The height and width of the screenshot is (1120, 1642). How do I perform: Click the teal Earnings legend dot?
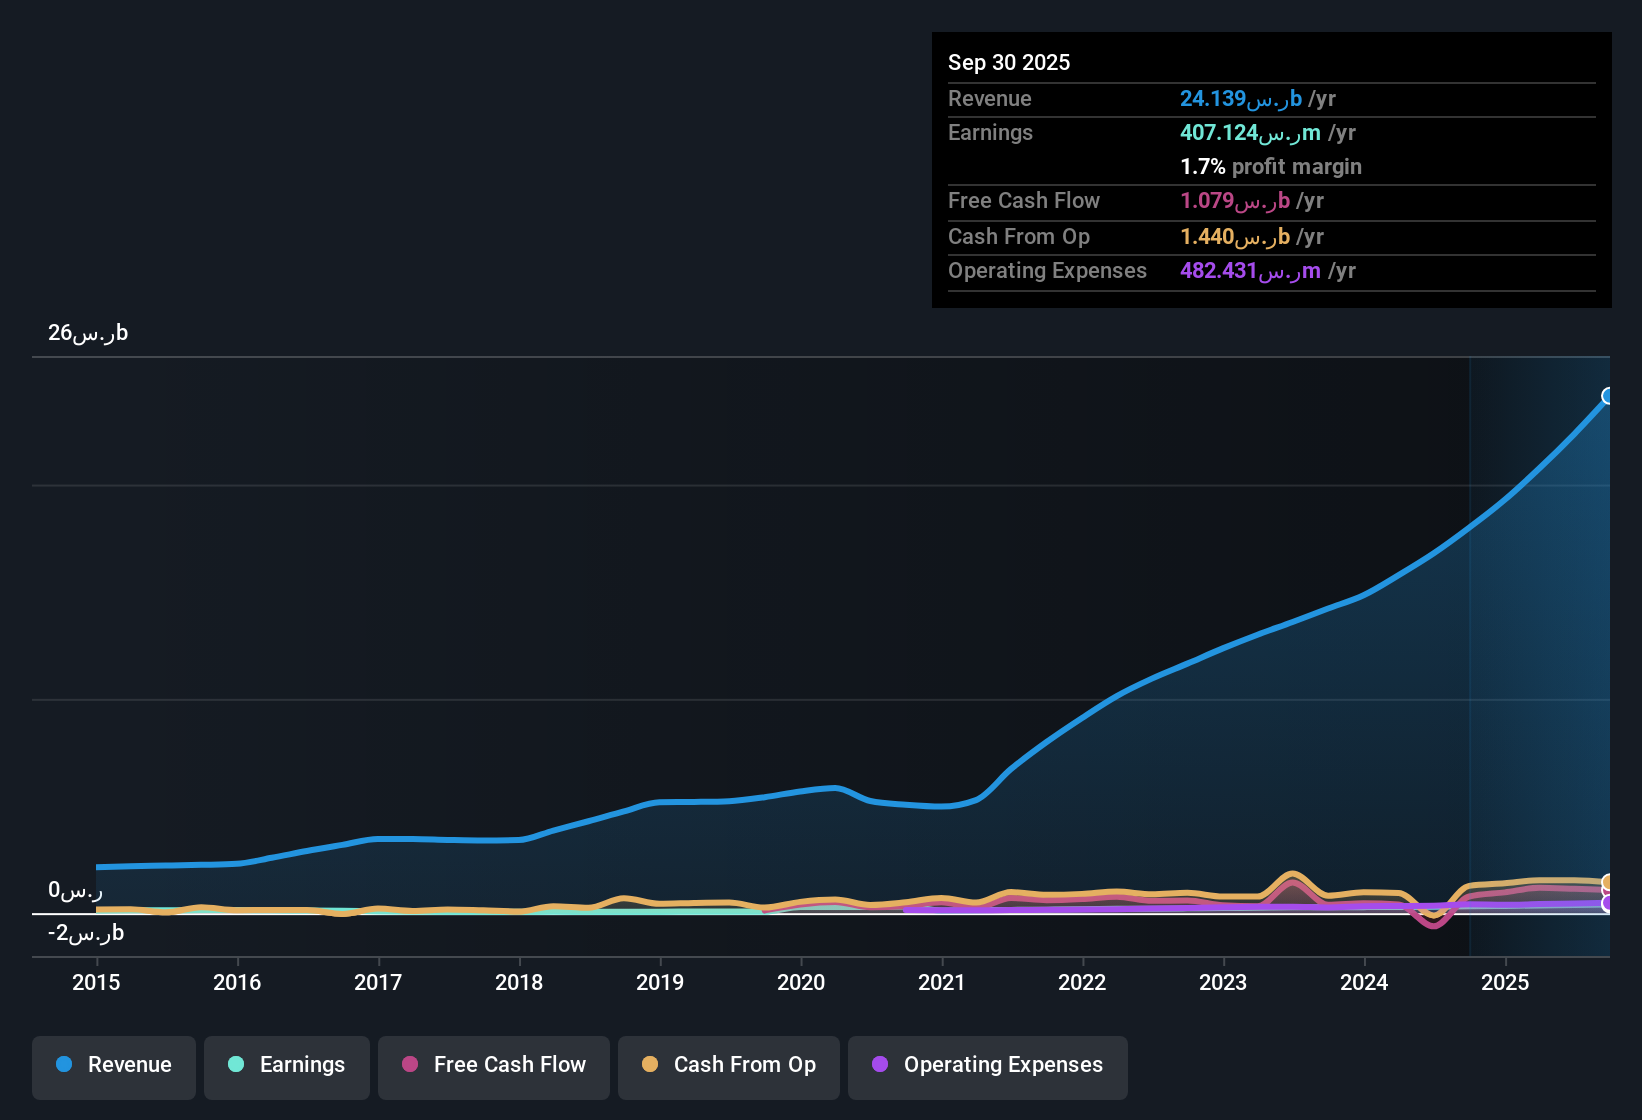[x=235, y=1065]
